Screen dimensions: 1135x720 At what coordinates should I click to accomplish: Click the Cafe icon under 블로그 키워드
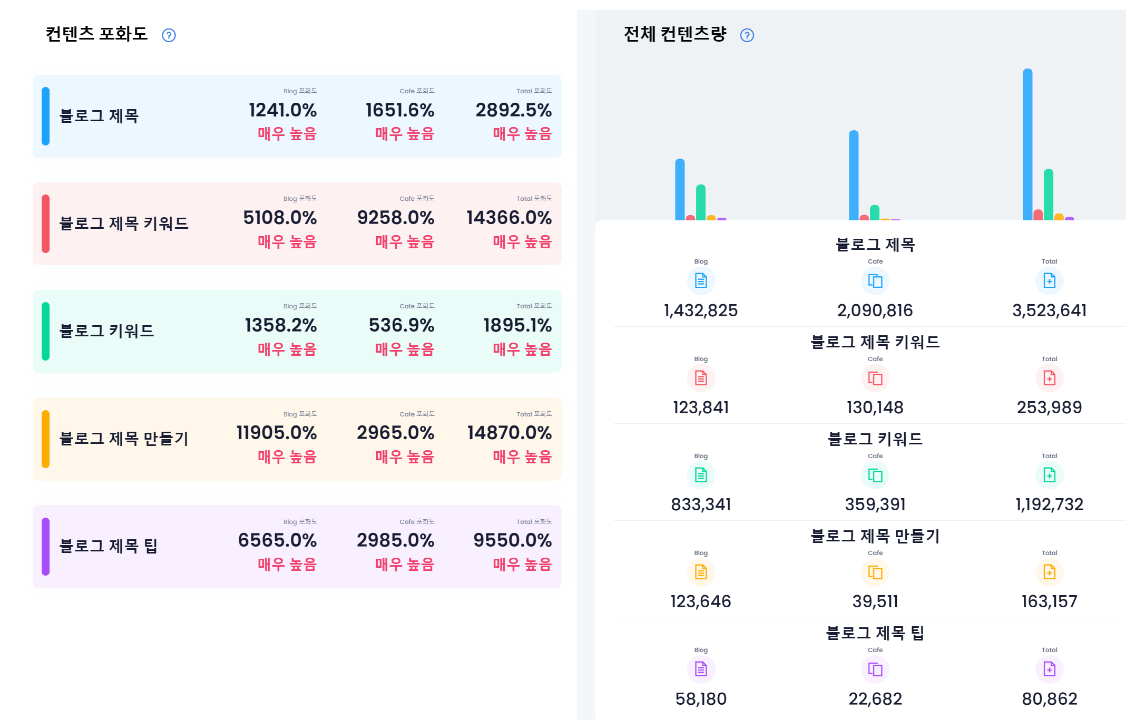(x=875, y=475)
